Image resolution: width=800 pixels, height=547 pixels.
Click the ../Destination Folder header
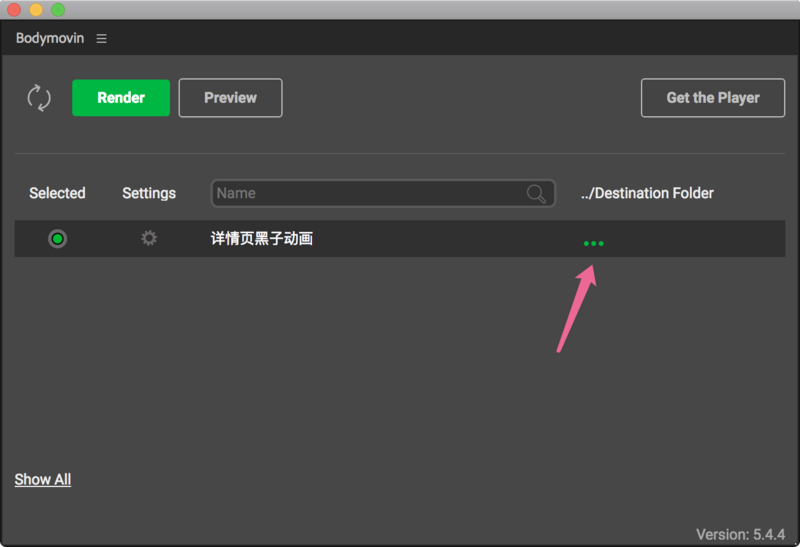647,193
